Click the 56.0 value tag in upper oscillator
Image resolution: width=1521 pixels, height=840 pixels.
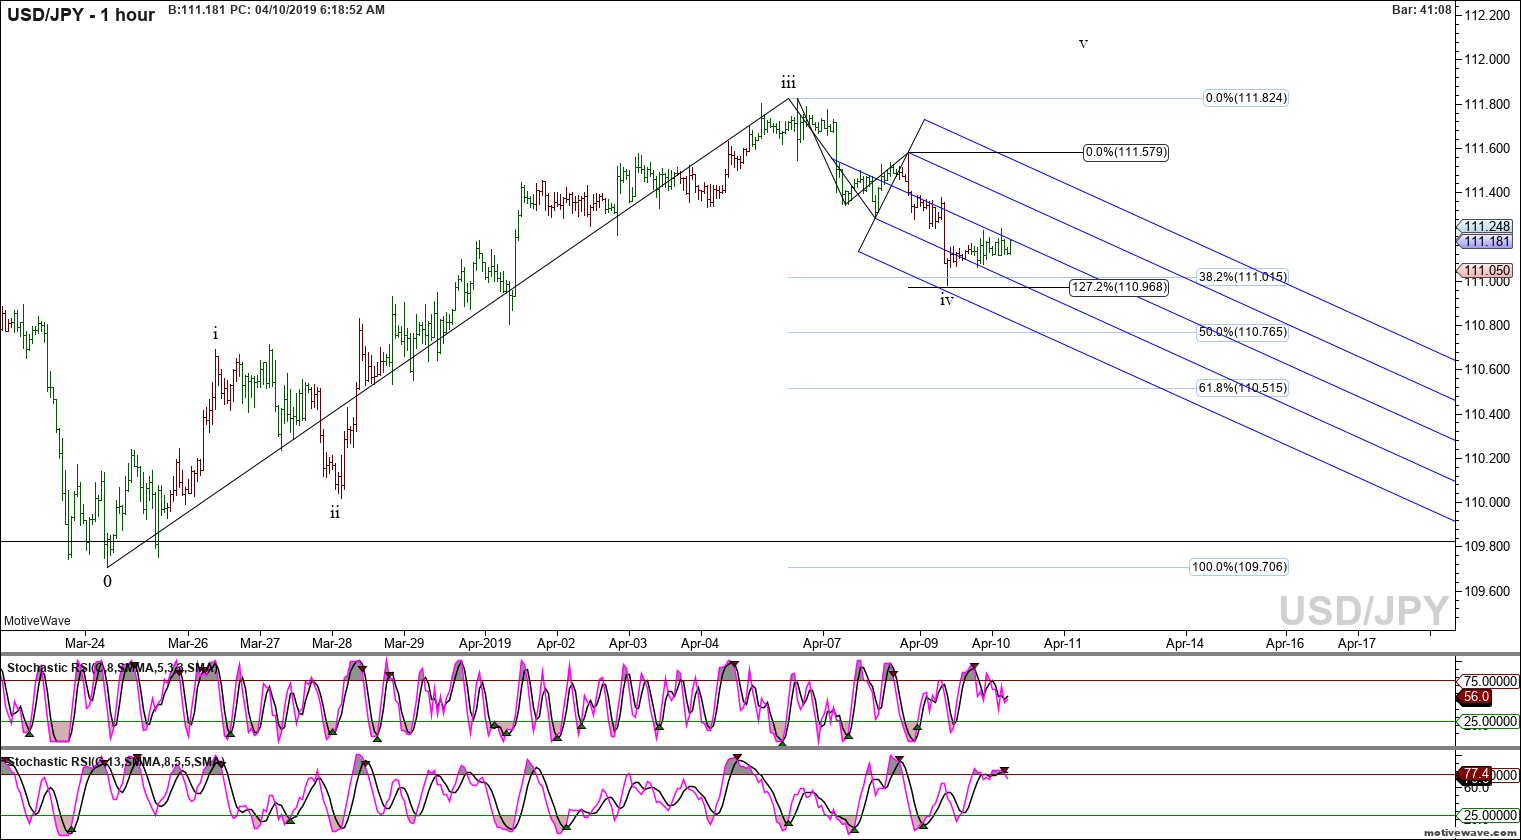point(1477,697)
